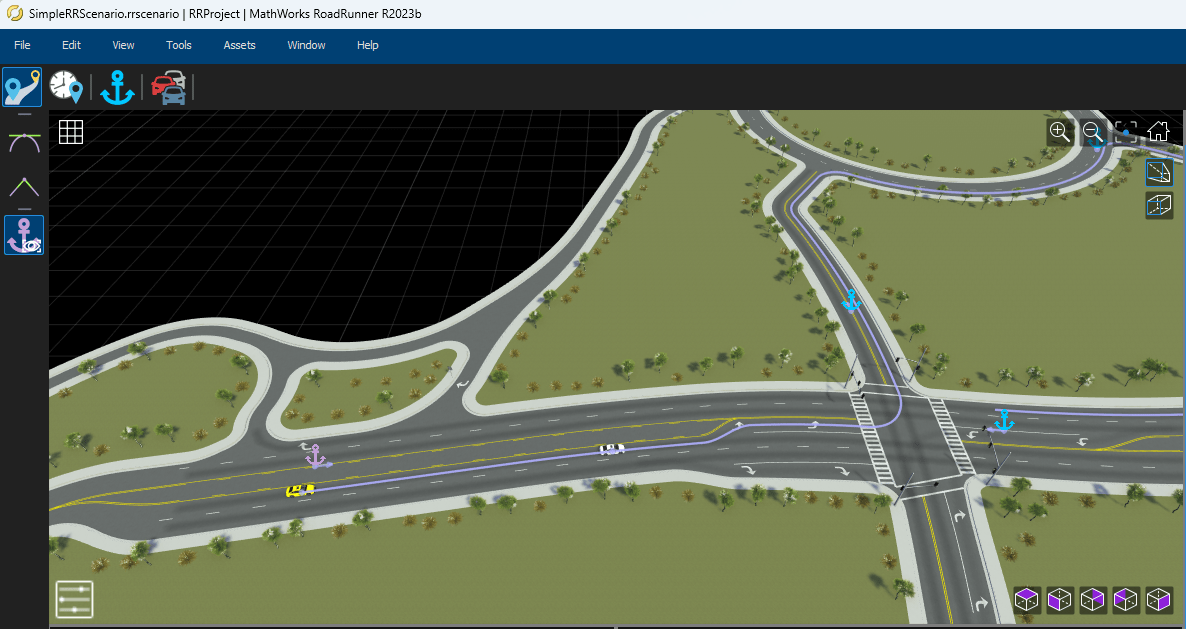
Task: Open the View menu
Action: [123, 45]
